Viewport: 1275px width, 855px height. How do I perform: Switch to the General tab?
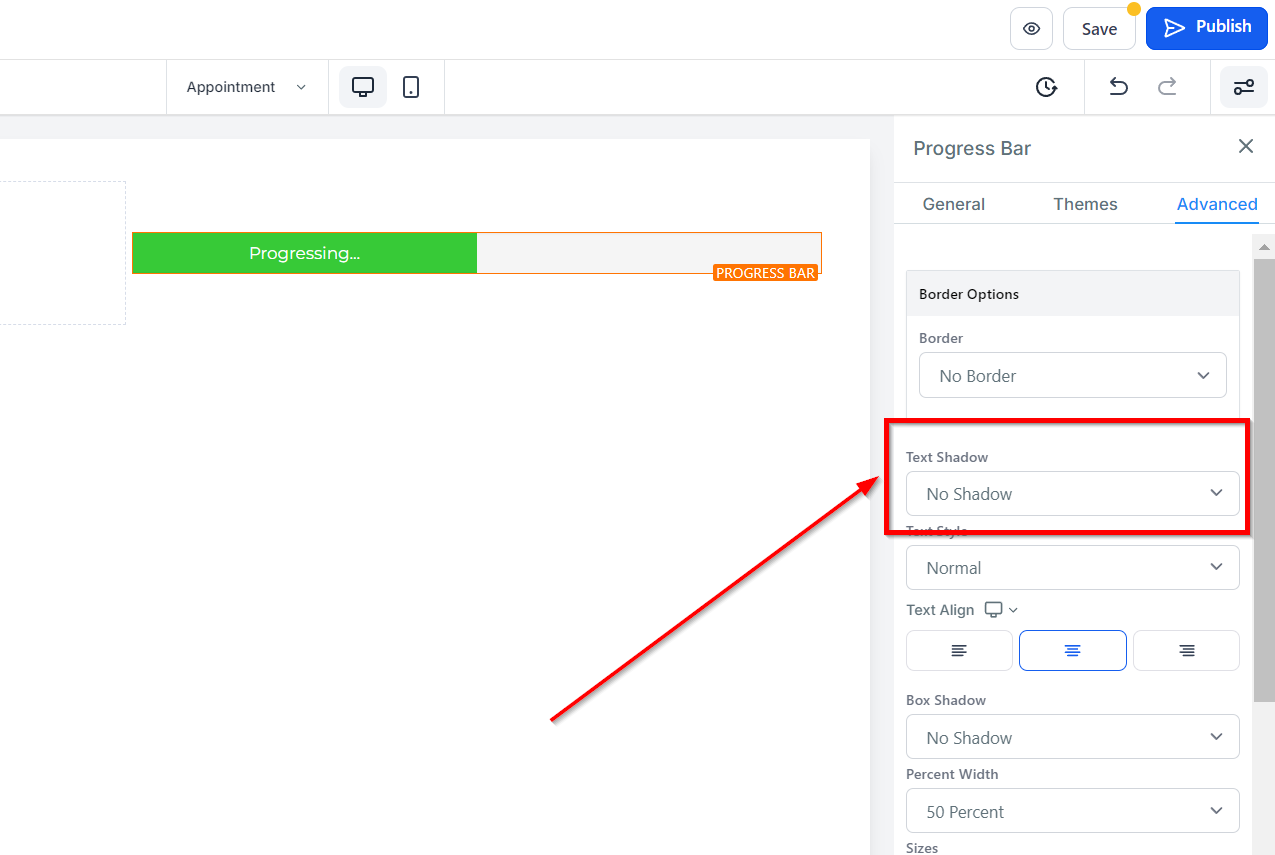953,204
